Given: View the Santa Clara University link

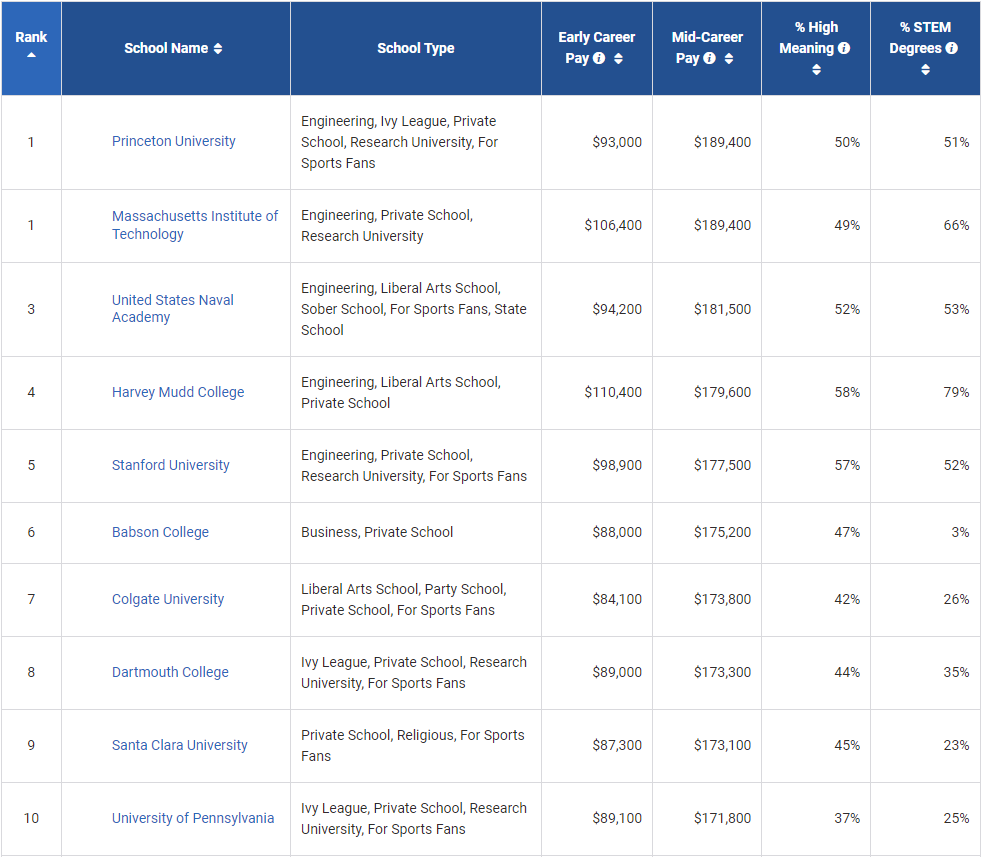Looking at the screenshot, I should click(180, 746).
